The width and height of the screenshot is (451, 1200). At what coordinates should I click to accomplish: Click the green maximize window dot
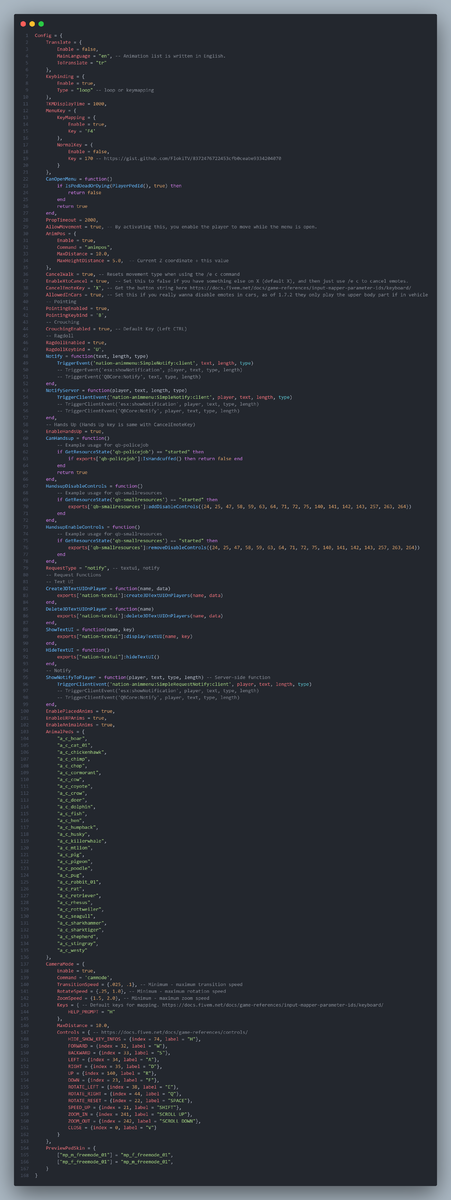click(x=40, y=23)
